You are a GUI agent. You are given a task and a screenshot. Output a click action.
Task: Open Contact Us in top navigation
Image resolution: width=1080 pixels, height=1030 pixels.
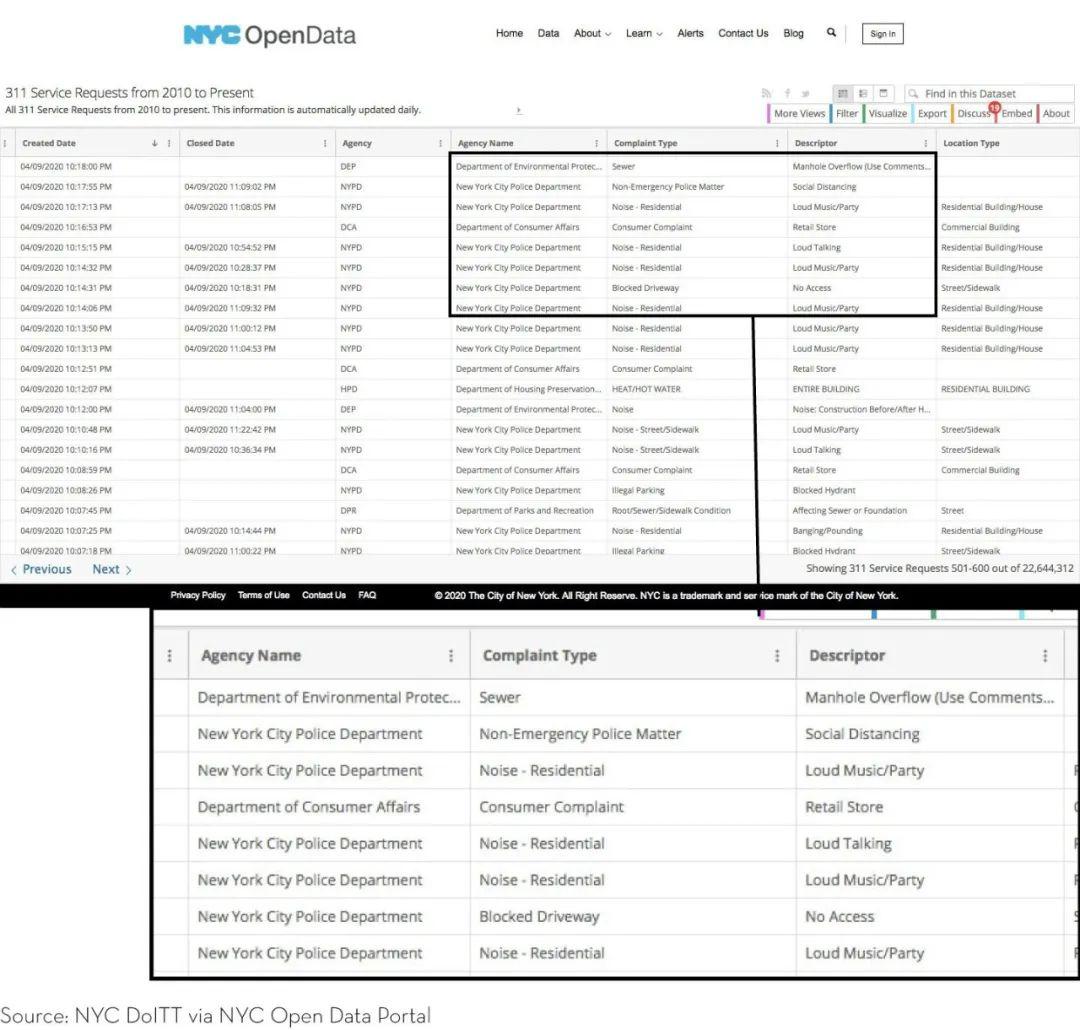point(742,33)
